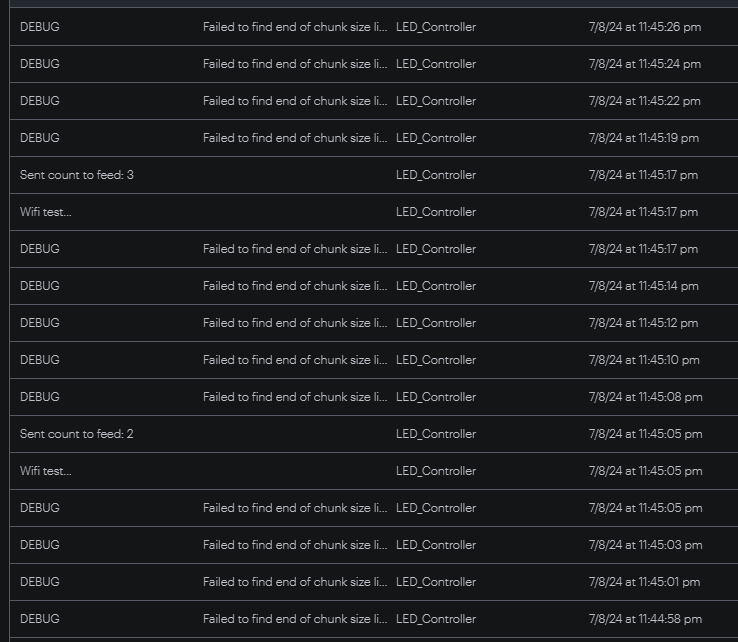This screenshot has width=738, height=642.
Task: Select the DEBUG row at 11:44:58 pm
Action: (374, 619)
